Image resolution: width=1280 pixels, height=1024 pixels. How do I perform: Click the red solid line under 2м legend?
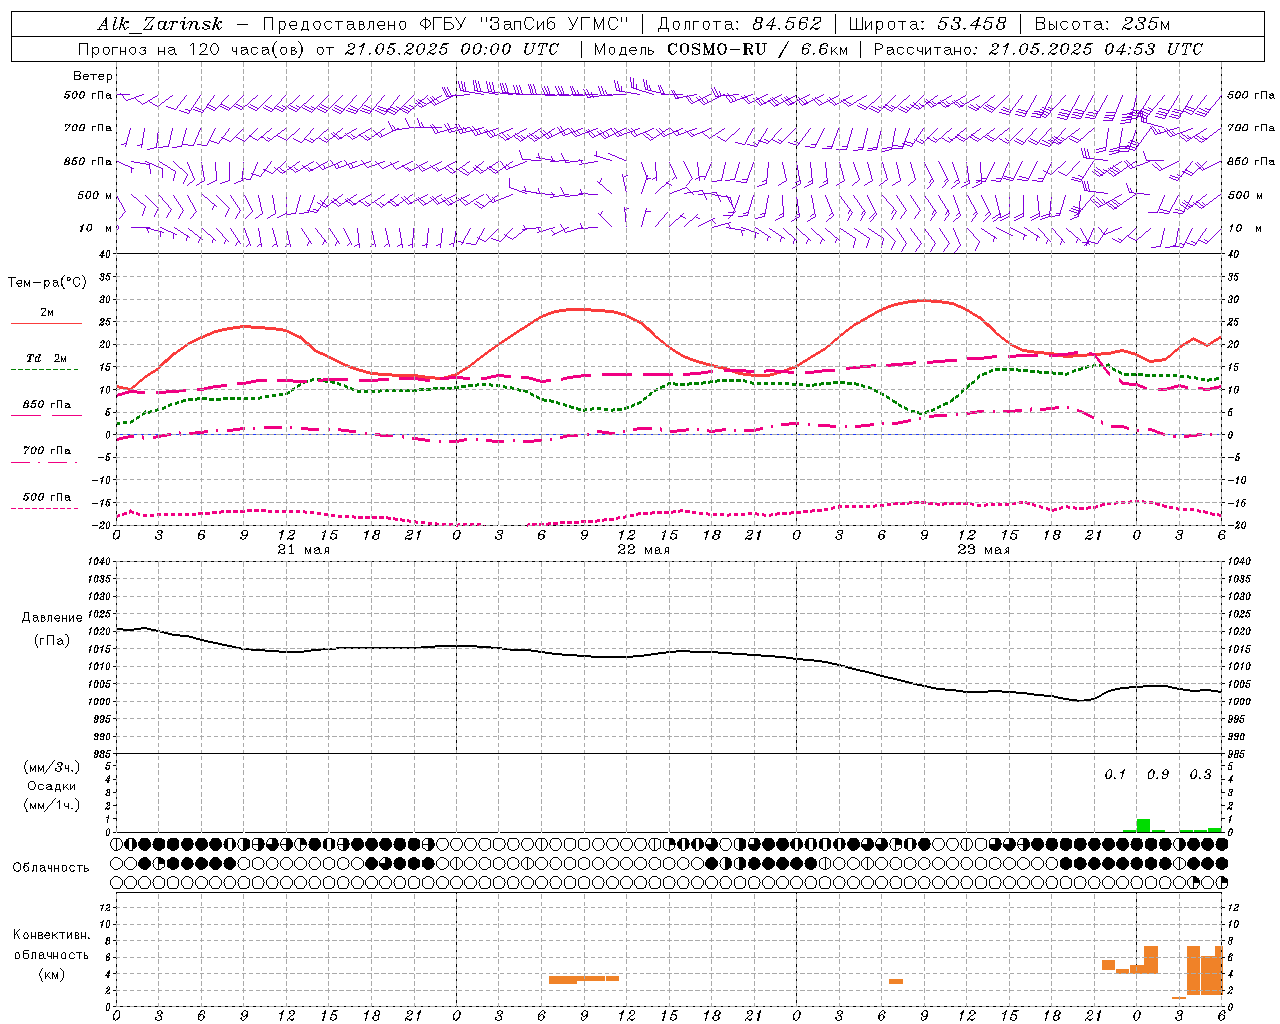click(46, 324)
